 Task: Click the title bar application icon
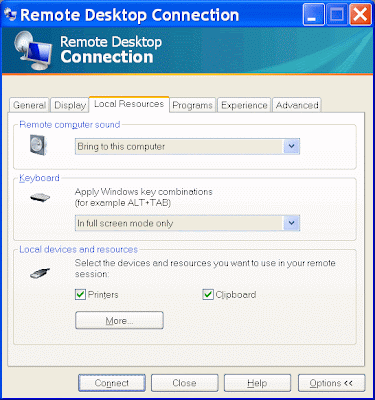point(10,15)
